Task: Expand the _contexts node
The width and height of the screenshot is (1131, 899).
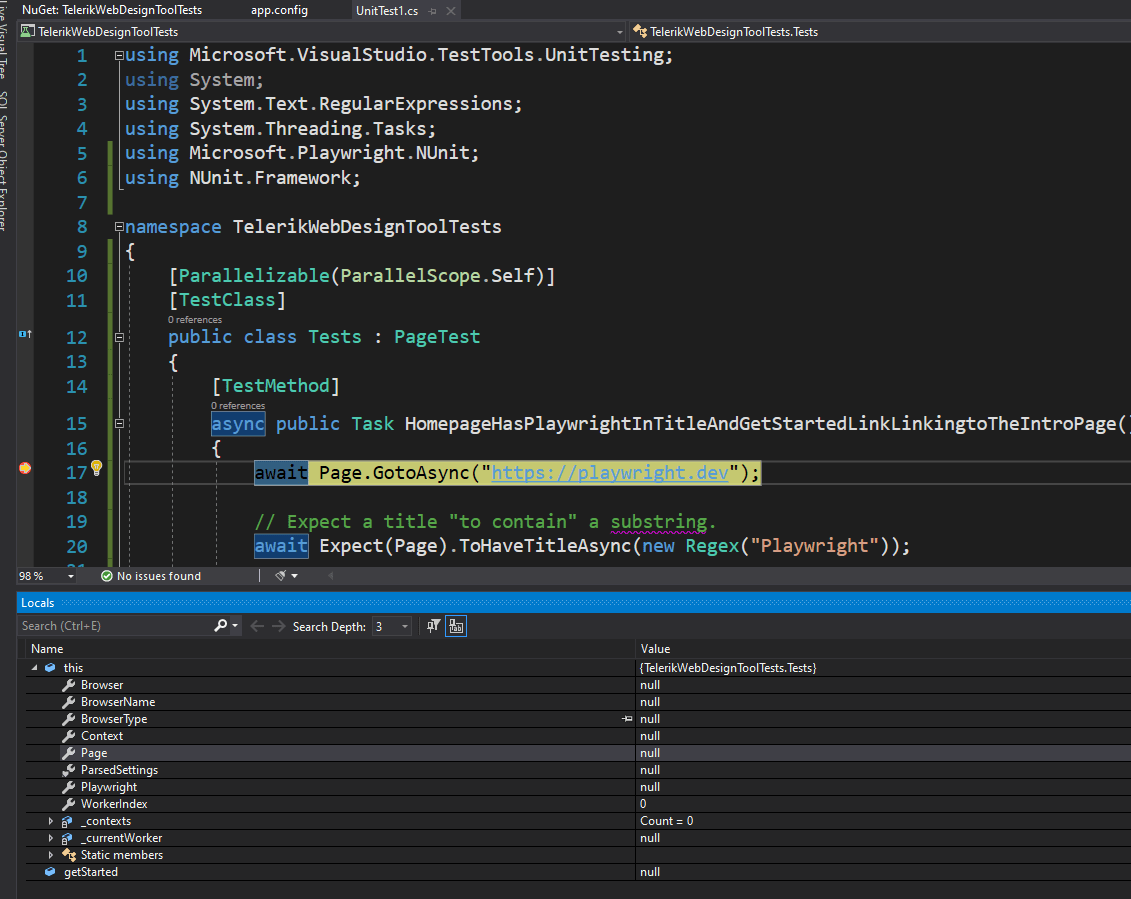Action: pyautogui.click(x=50, y=821)
